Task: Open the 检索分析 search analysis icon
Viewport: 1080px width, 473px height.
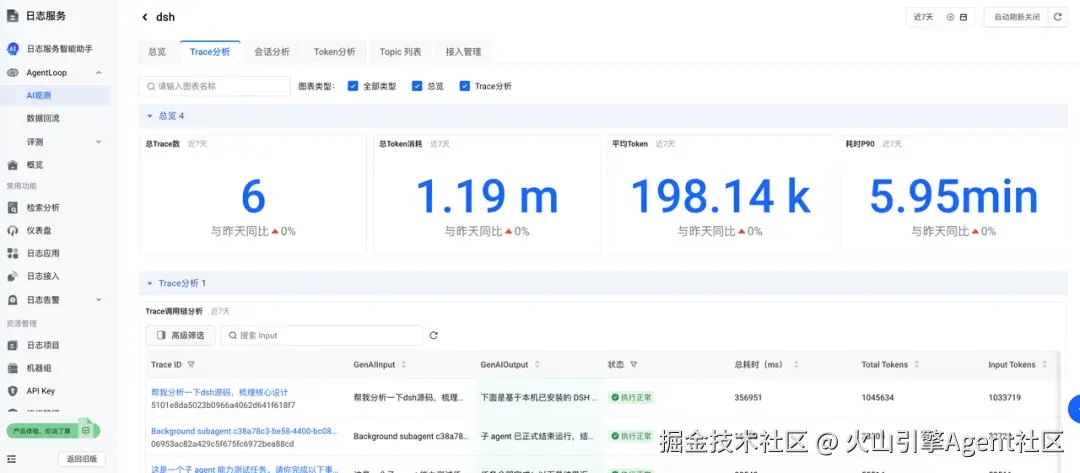Action: [x=12, y=207]
